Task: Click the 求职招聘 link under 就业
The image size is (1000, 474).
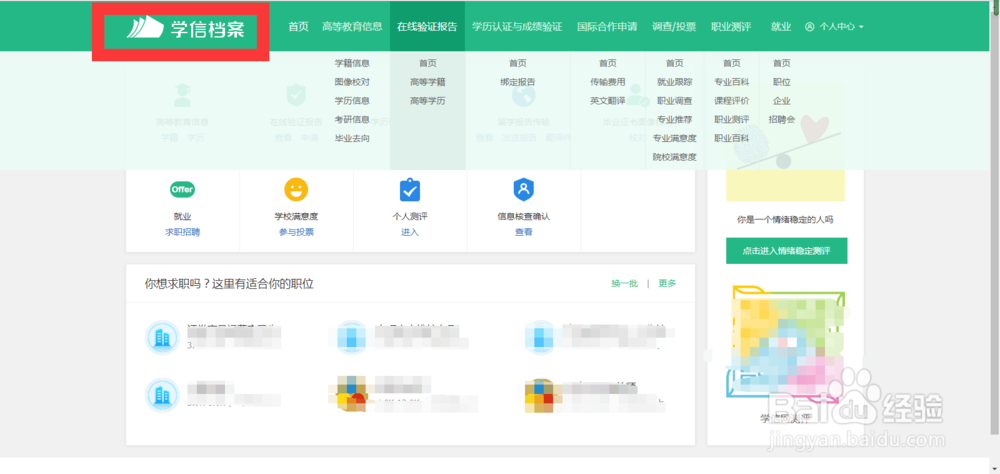Action: point(182,232)
